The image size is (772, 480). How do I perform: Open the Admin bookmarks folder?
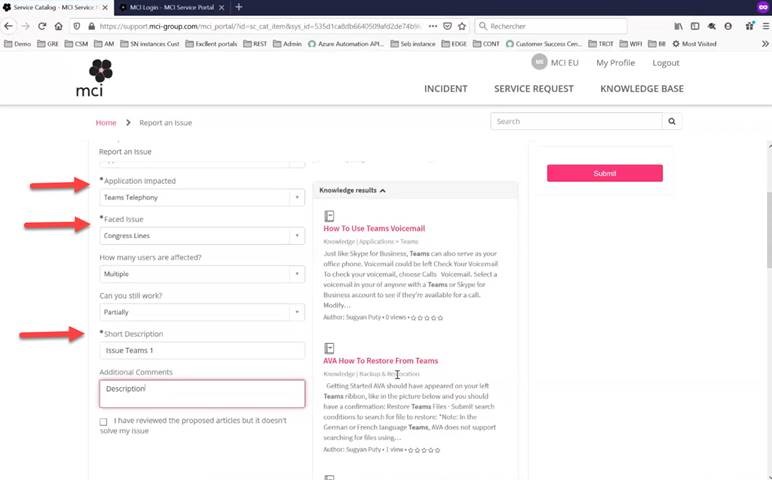tap(287, 44)
